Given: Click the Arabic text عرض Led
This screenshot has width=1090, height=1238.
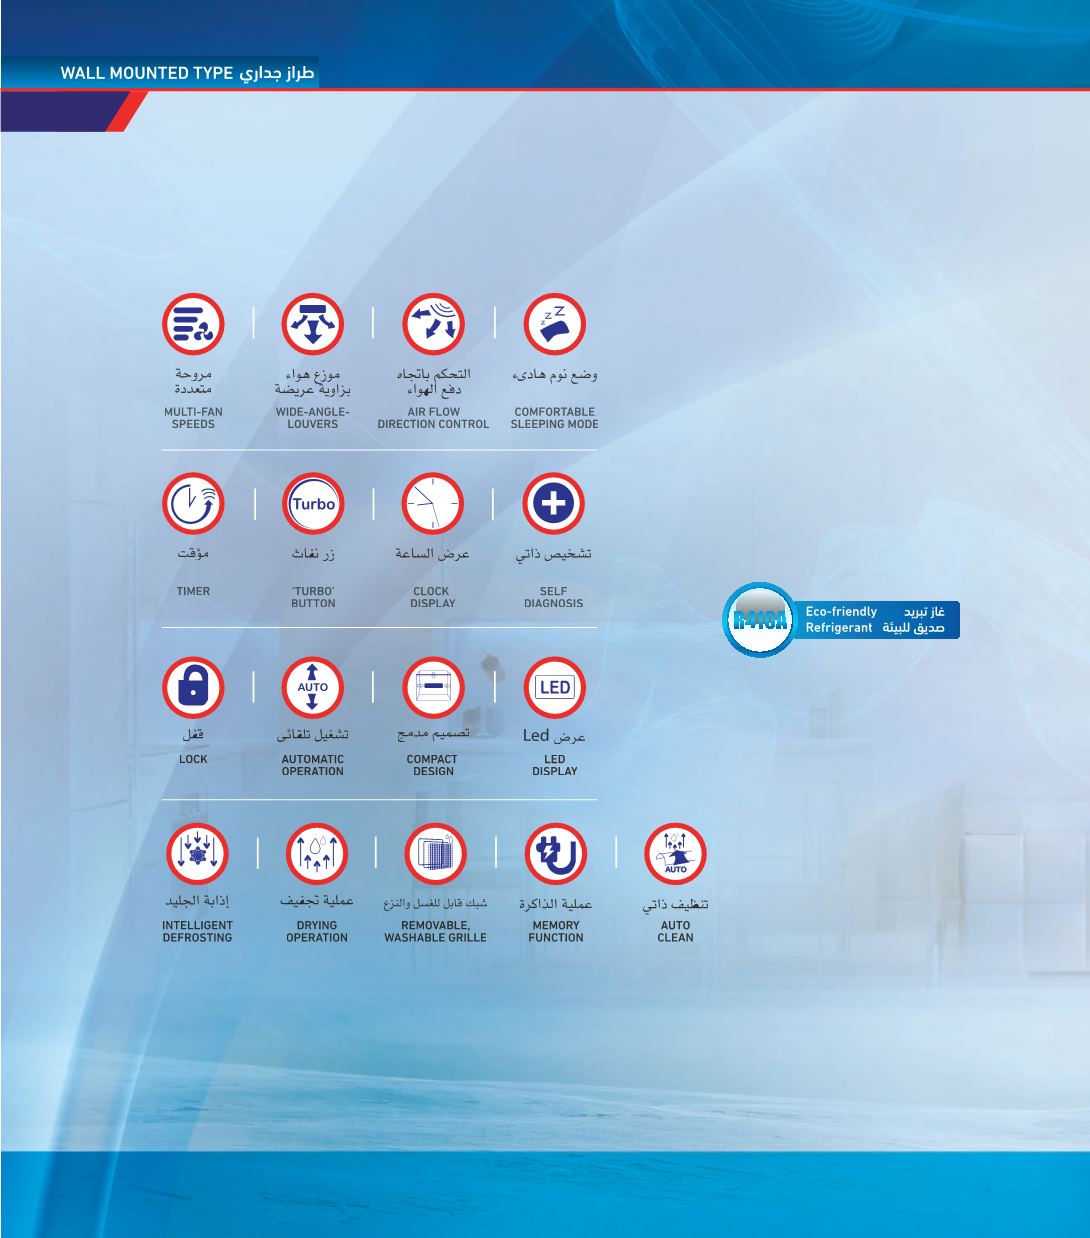Looking at the screenshot, I should (x=554, y=736).
